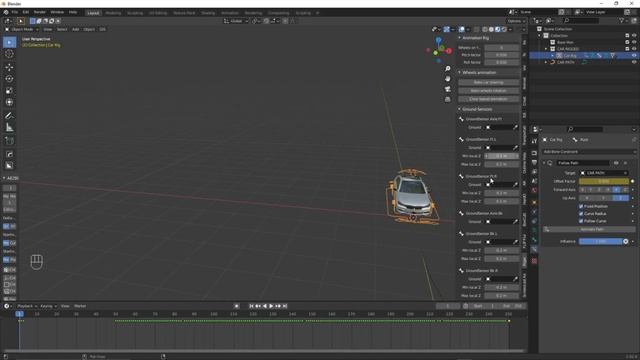Select the Add Cube tool
This screenshot has width=640, height=360.
click(9, 141)
